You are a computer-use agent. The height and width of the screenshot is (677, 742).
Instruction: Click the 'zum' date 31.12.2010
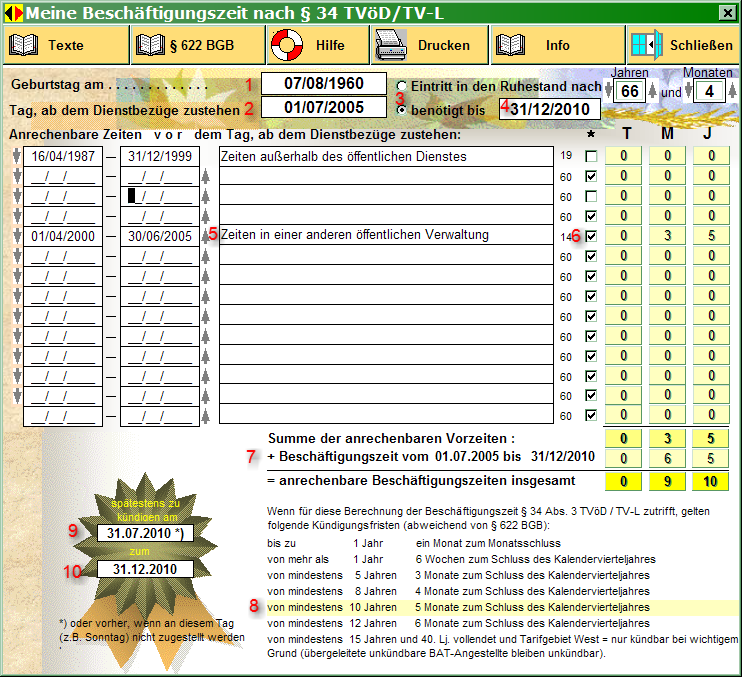point(145,569)
